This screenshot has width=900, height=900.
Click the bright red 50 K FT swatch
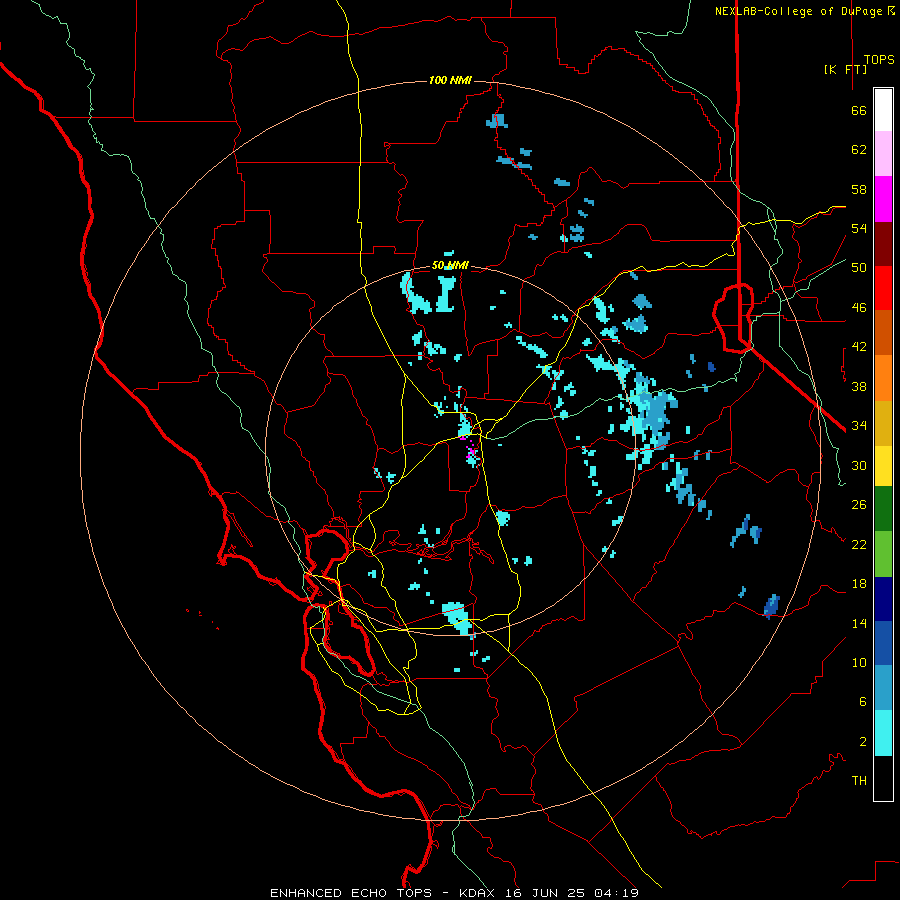883,288
